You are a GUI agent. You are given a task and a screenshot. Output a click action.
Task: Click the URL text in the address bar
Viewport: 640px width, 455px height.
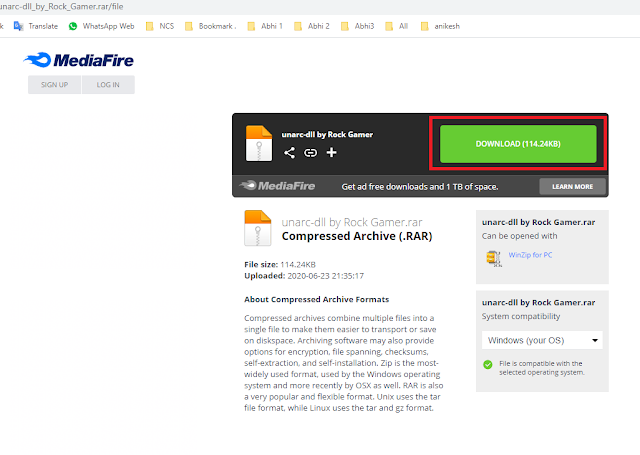(x=61, y=7)
